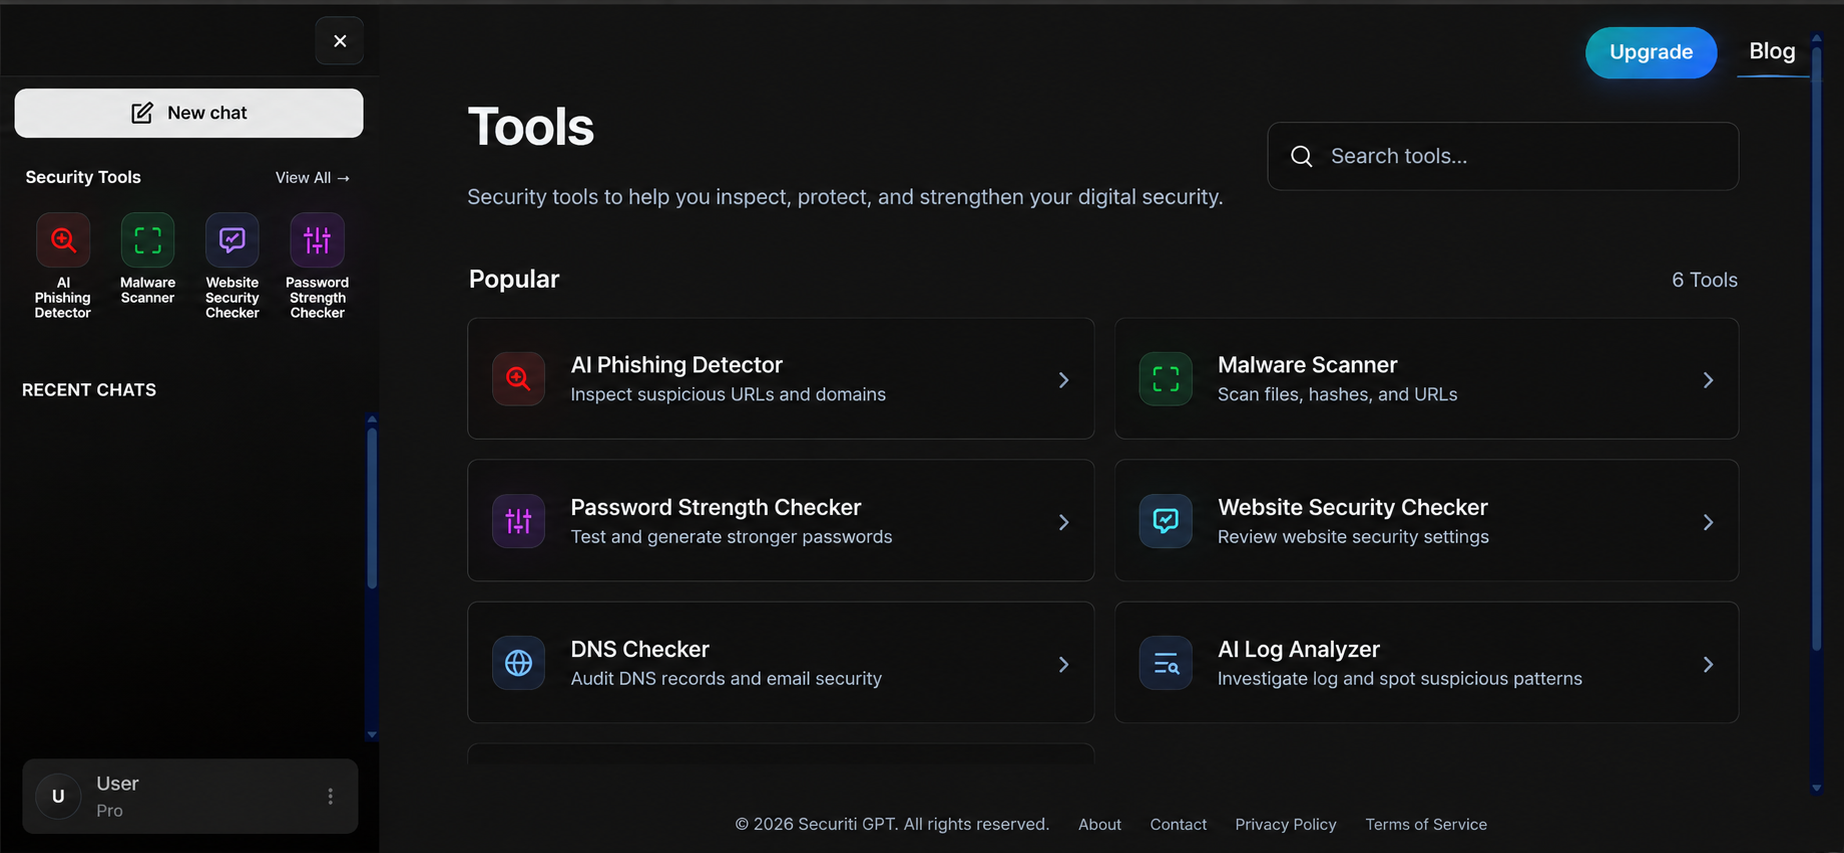Open the Contact footer link
Screen dimensions: 1844x853
click(x=1178, y=824)
